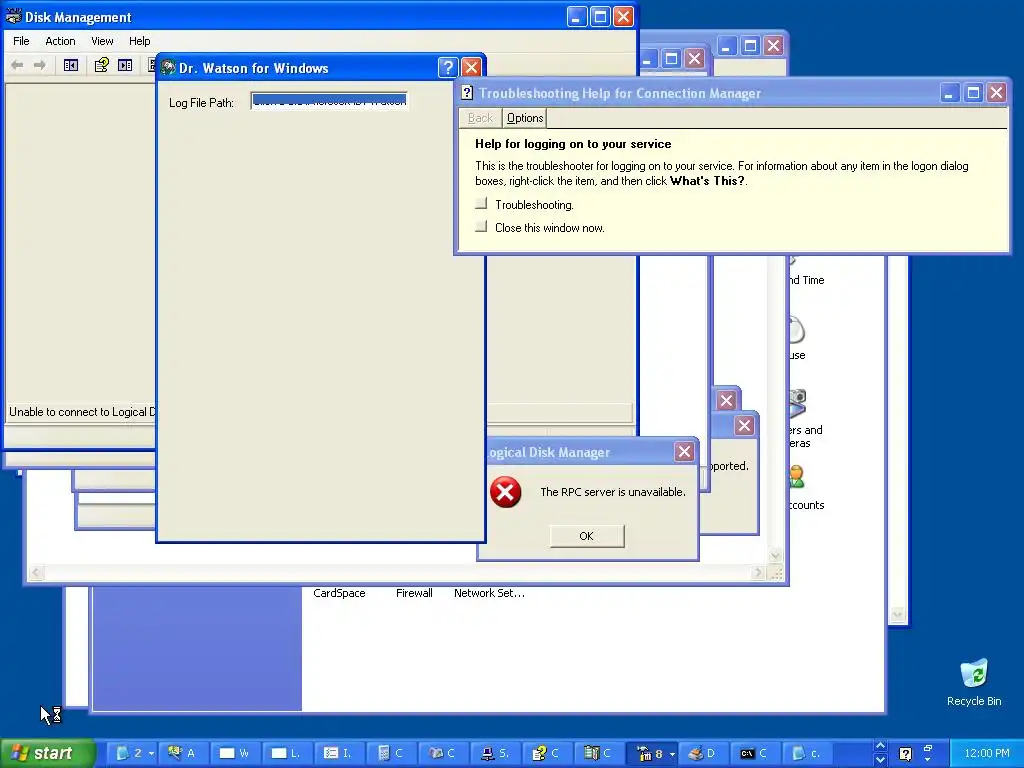This screenshot has width=1024, height=768.
Task: Switch to the calculator-icon taskbar button
Action: (391, 753)
